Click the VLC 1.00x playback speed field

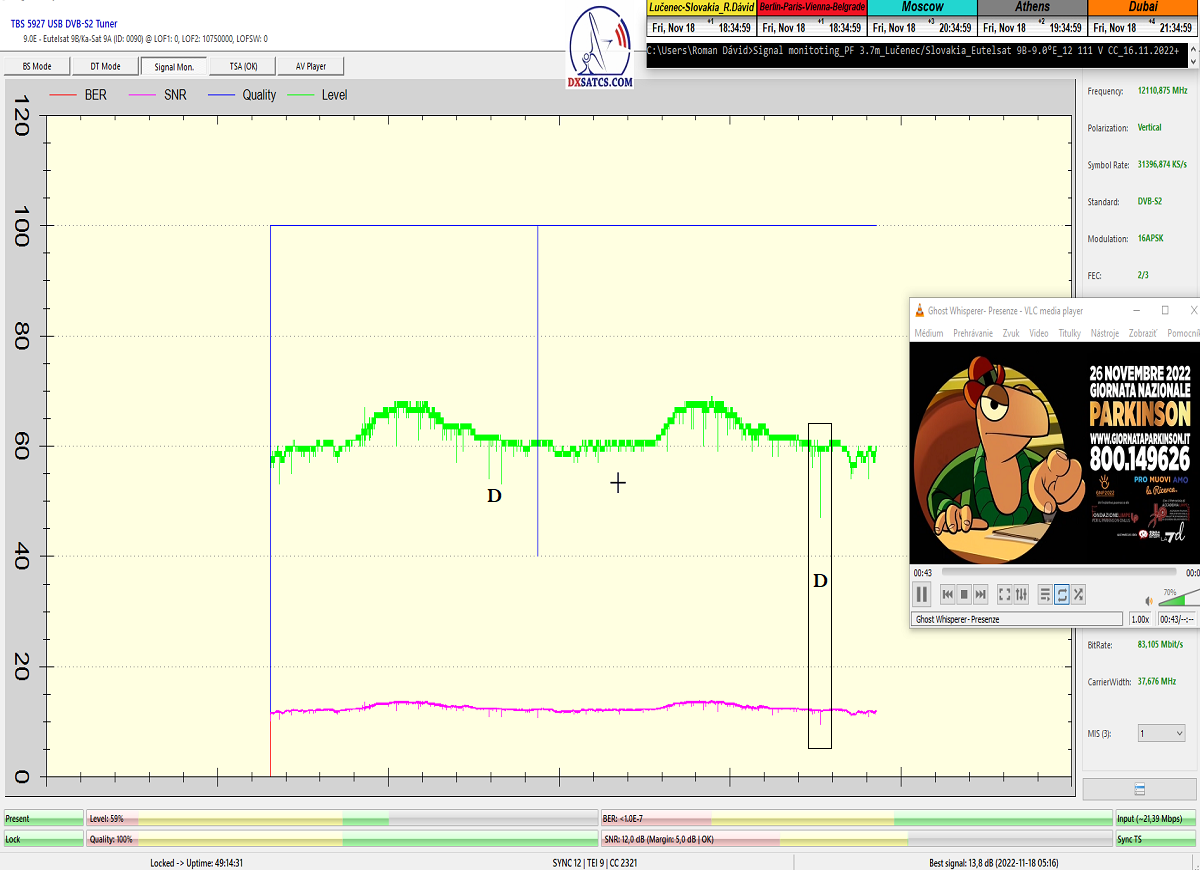(1140, 619)
